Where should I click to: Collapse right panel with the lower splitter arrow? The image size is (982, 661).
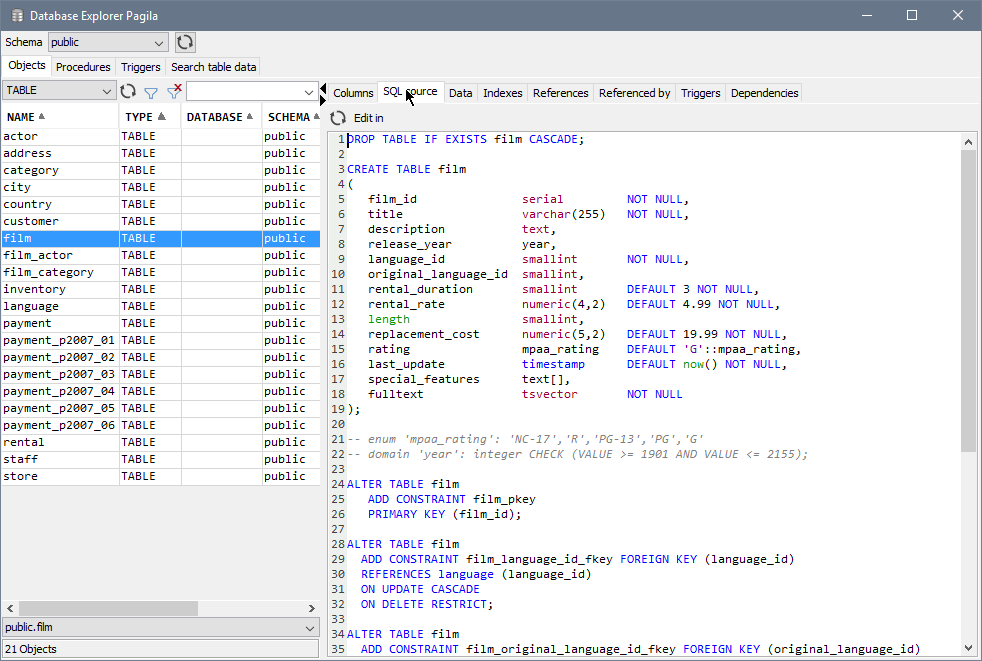click(323, 100)
